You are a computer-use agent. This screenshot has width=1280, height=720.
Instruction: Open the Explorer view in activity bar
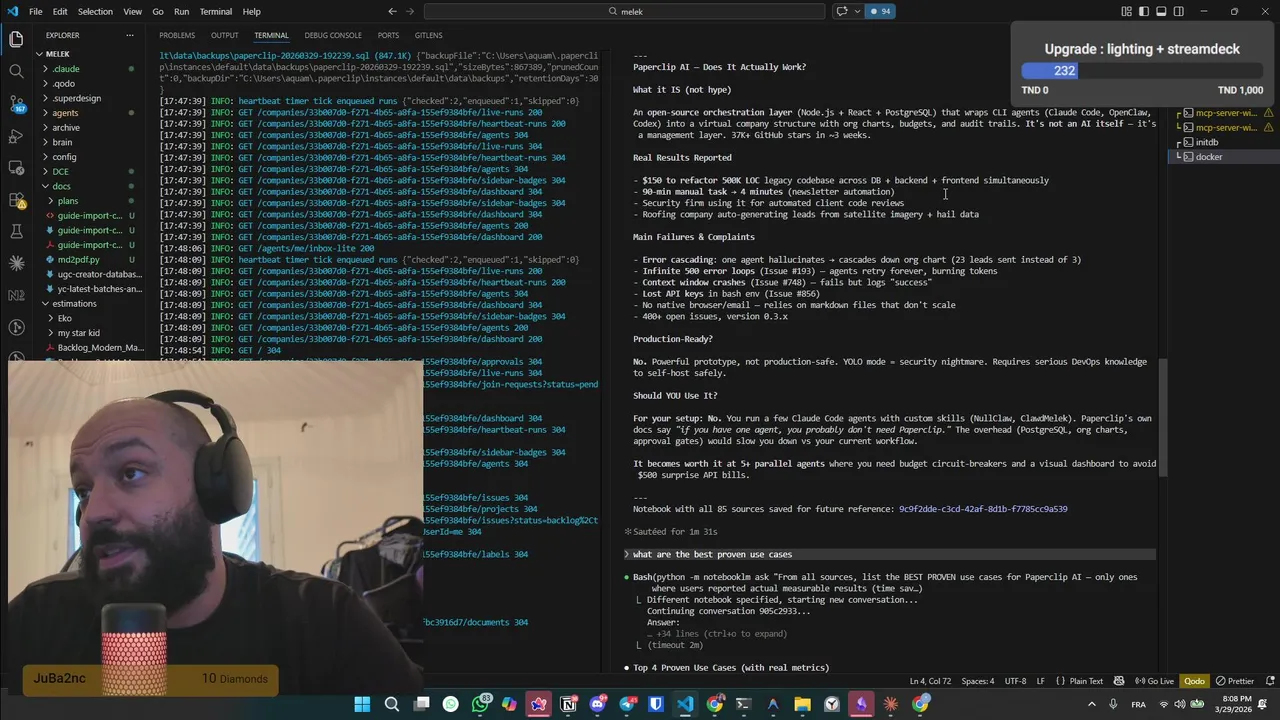tap(16, 39)
